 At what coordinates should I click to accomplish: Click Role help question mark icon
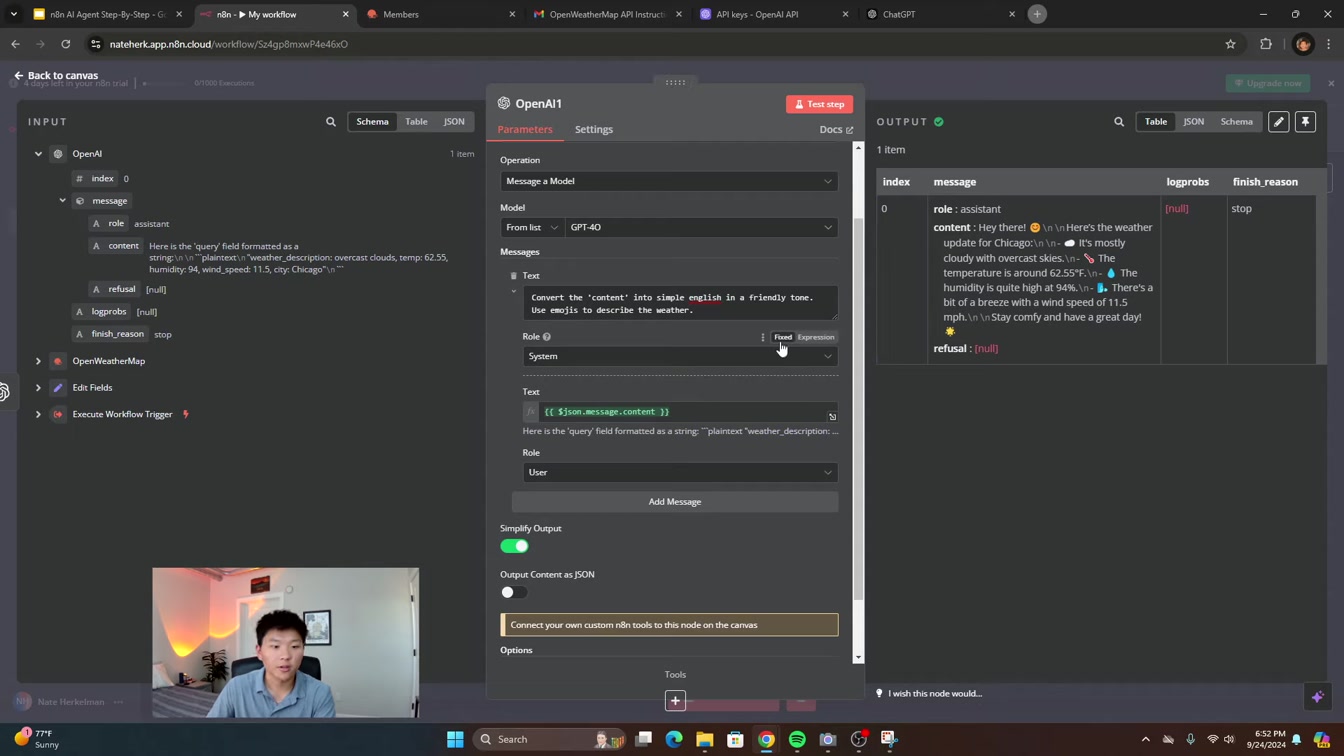click(x=547, y=337)
